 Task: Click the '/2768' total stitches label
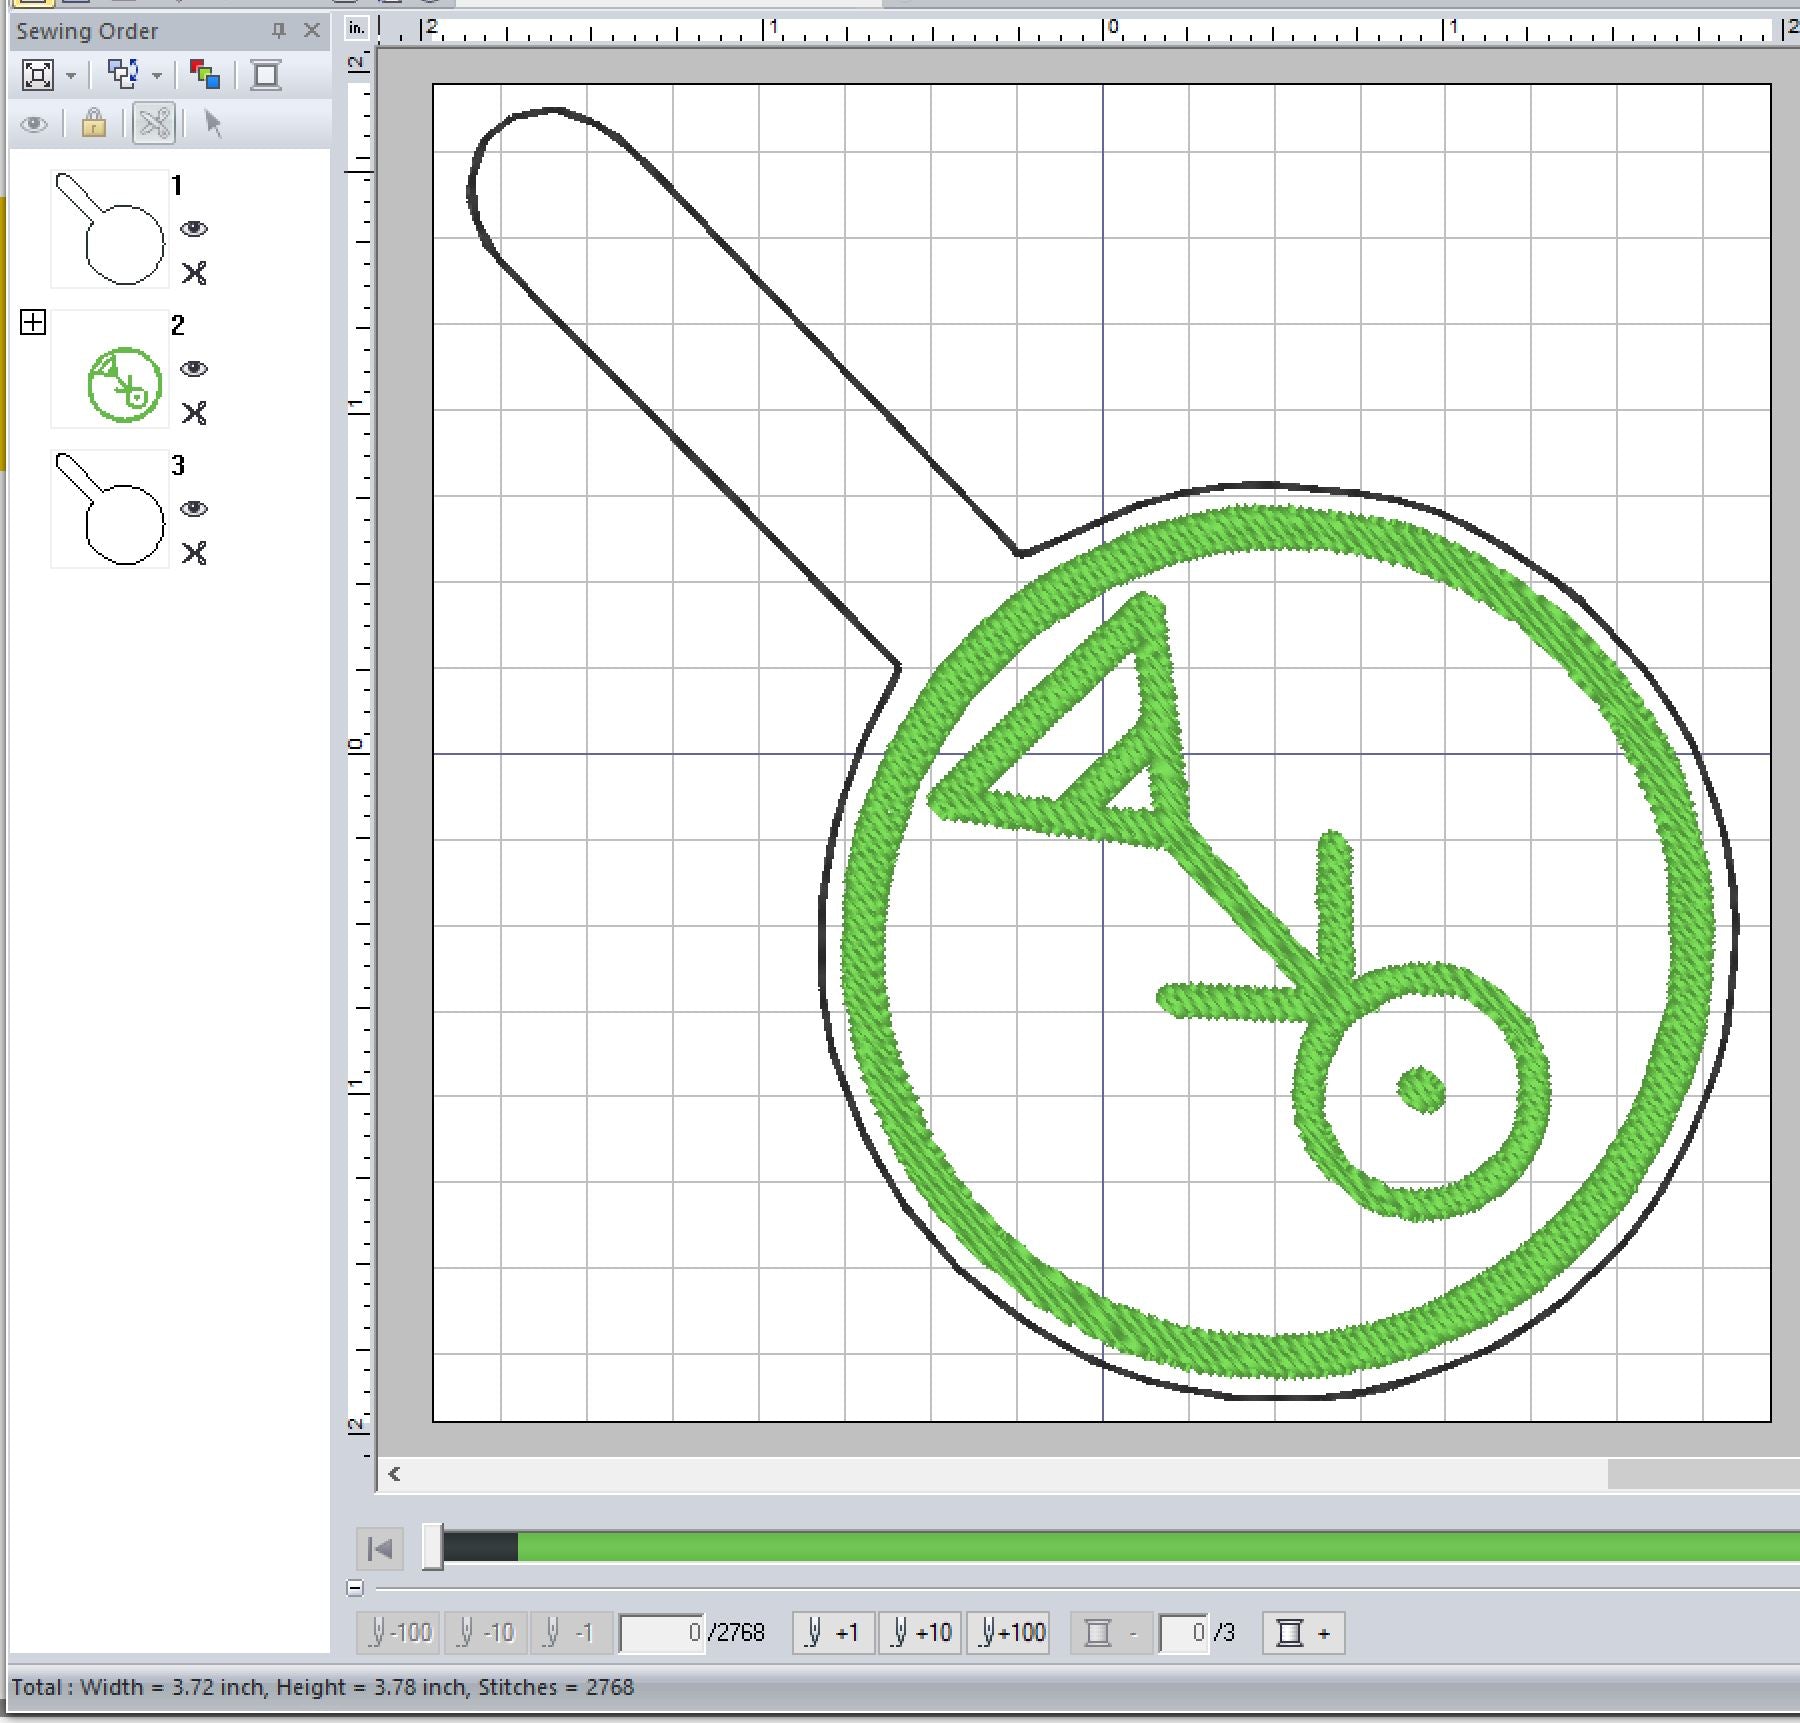(736, 1633)
